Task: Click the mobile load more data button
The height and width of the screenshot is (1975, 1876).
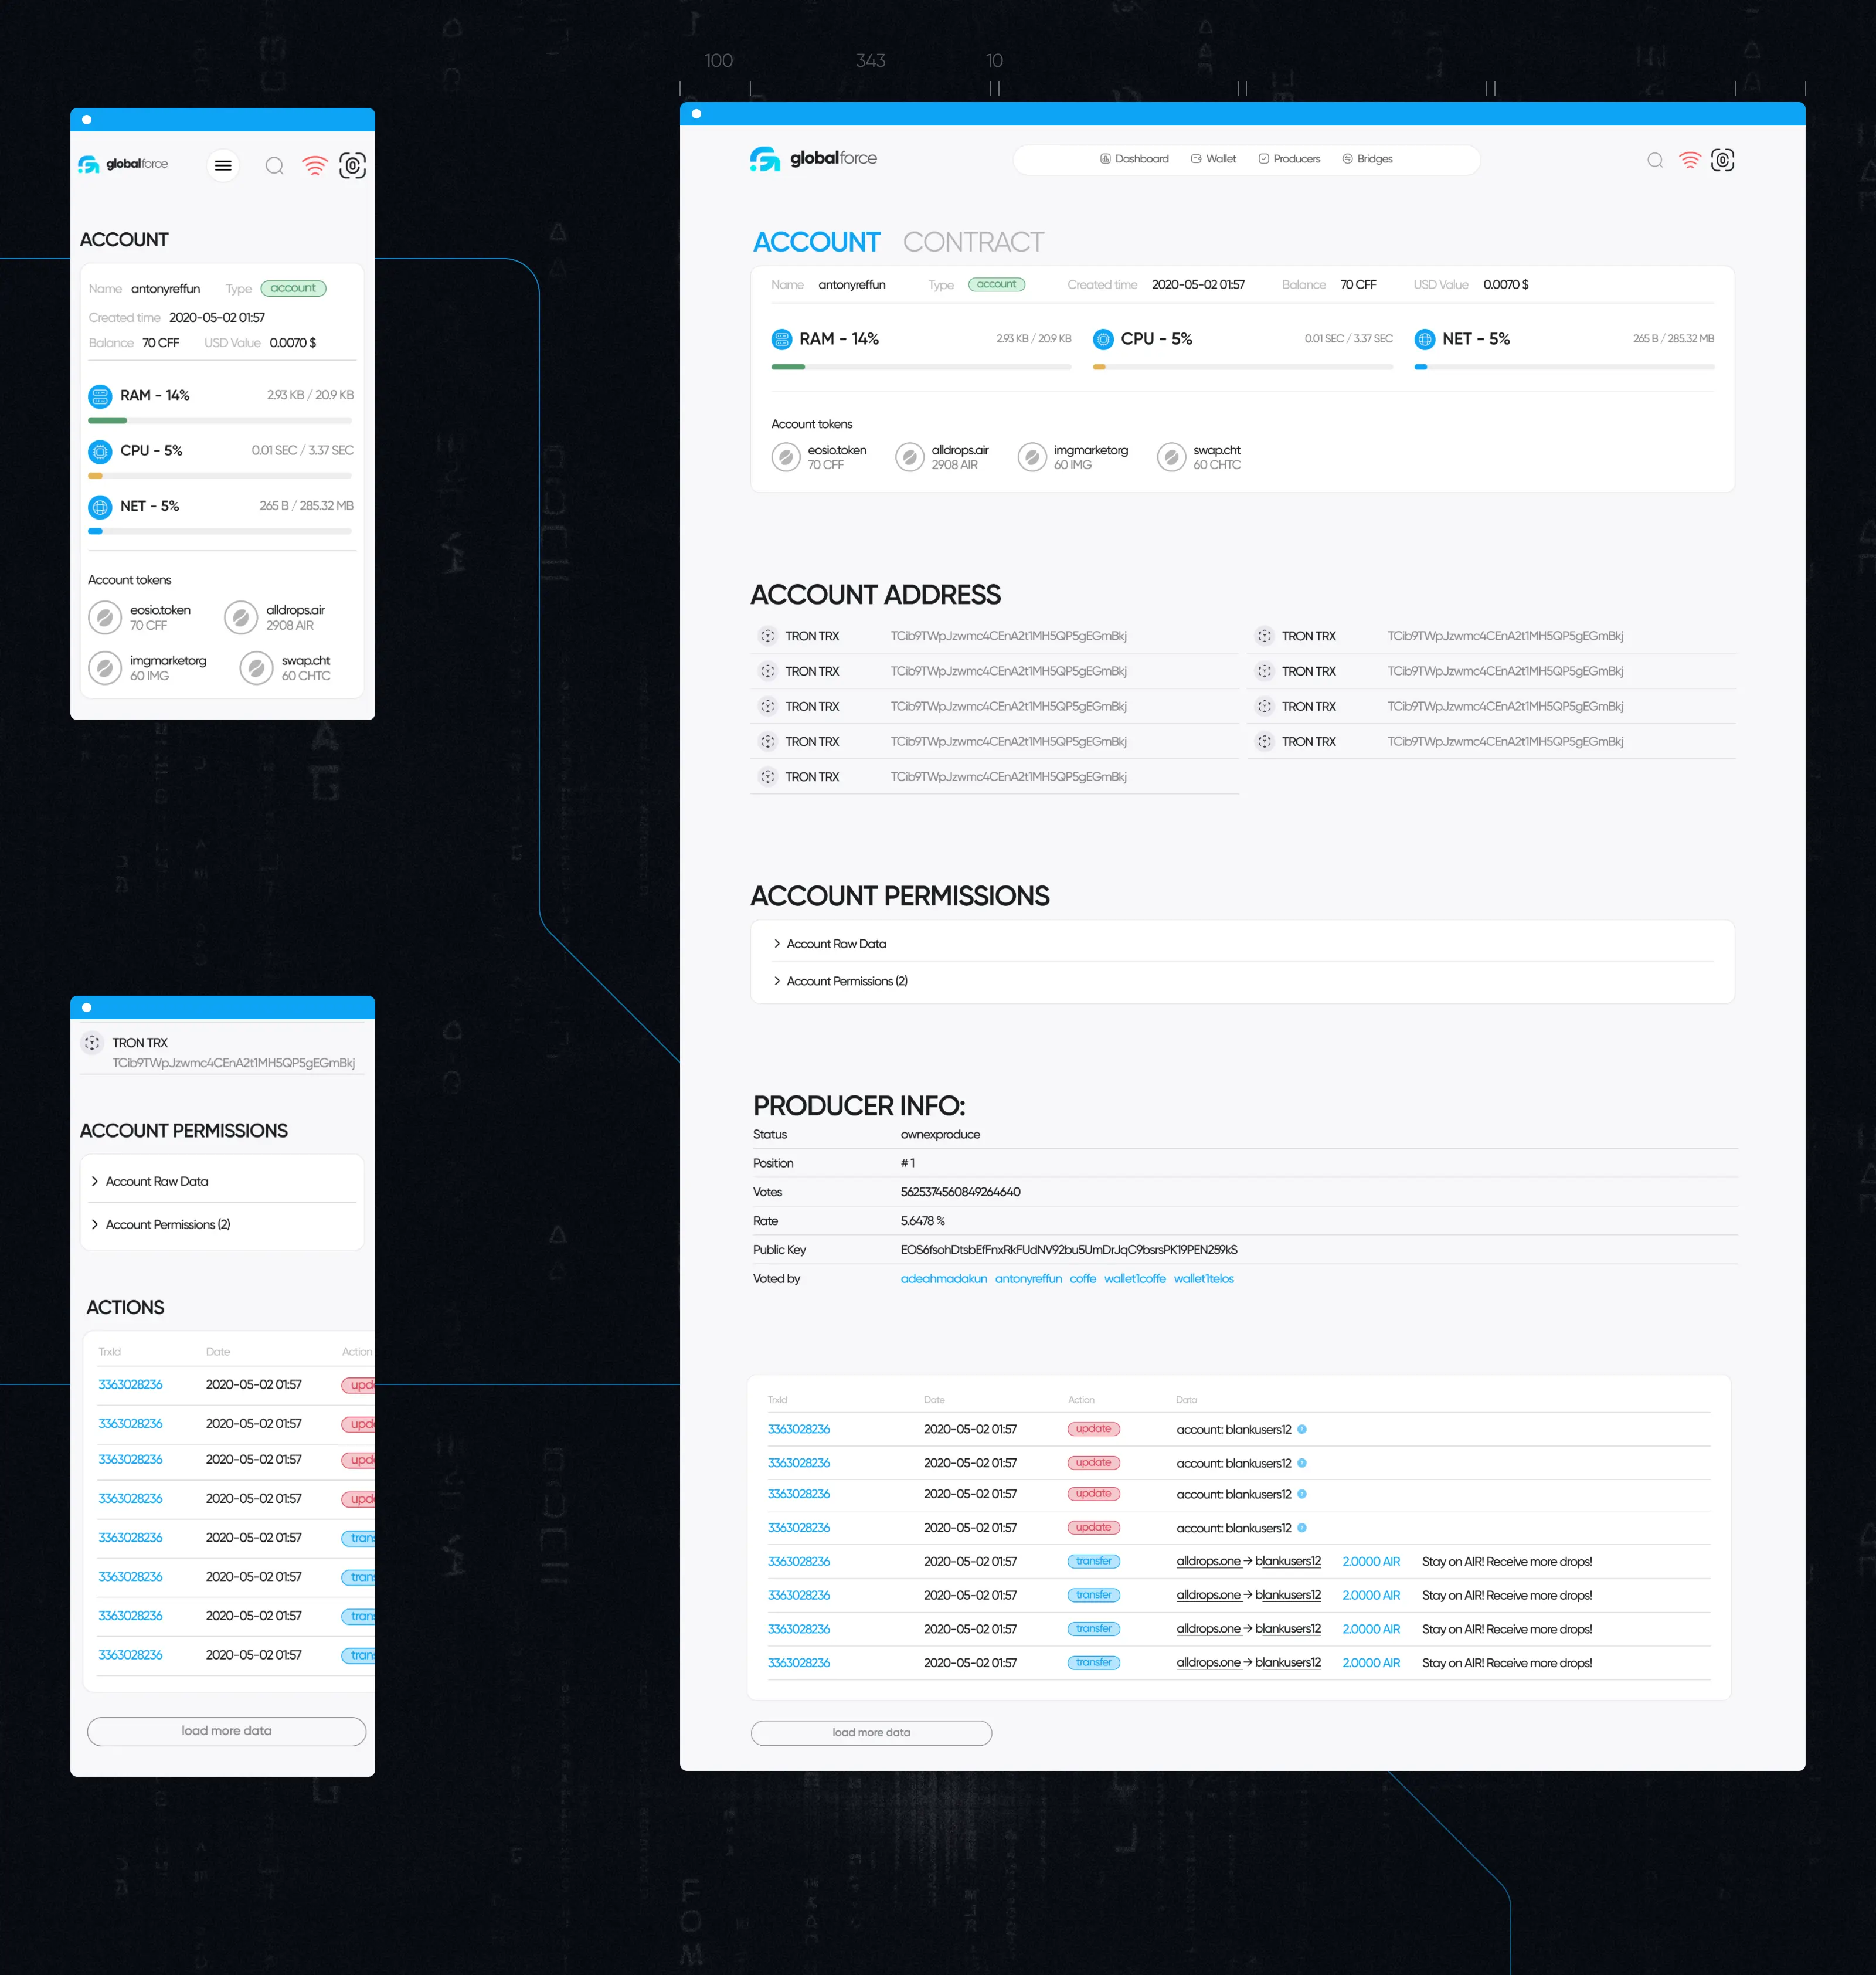Action: point(226,1731)
